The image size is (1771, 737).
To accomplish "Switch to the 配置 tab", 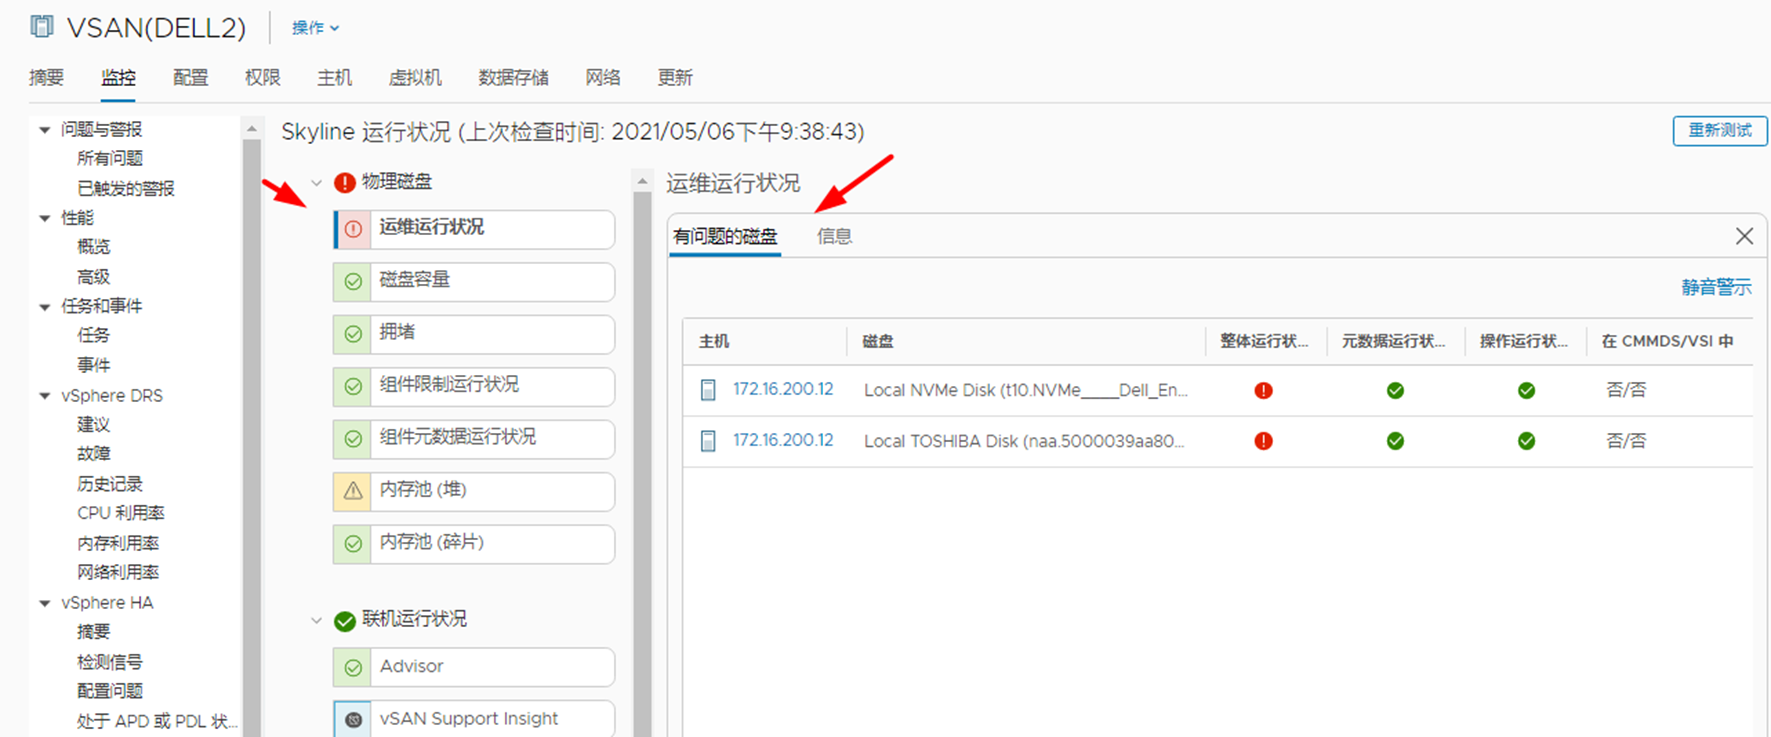I will (x=190, y=78).
